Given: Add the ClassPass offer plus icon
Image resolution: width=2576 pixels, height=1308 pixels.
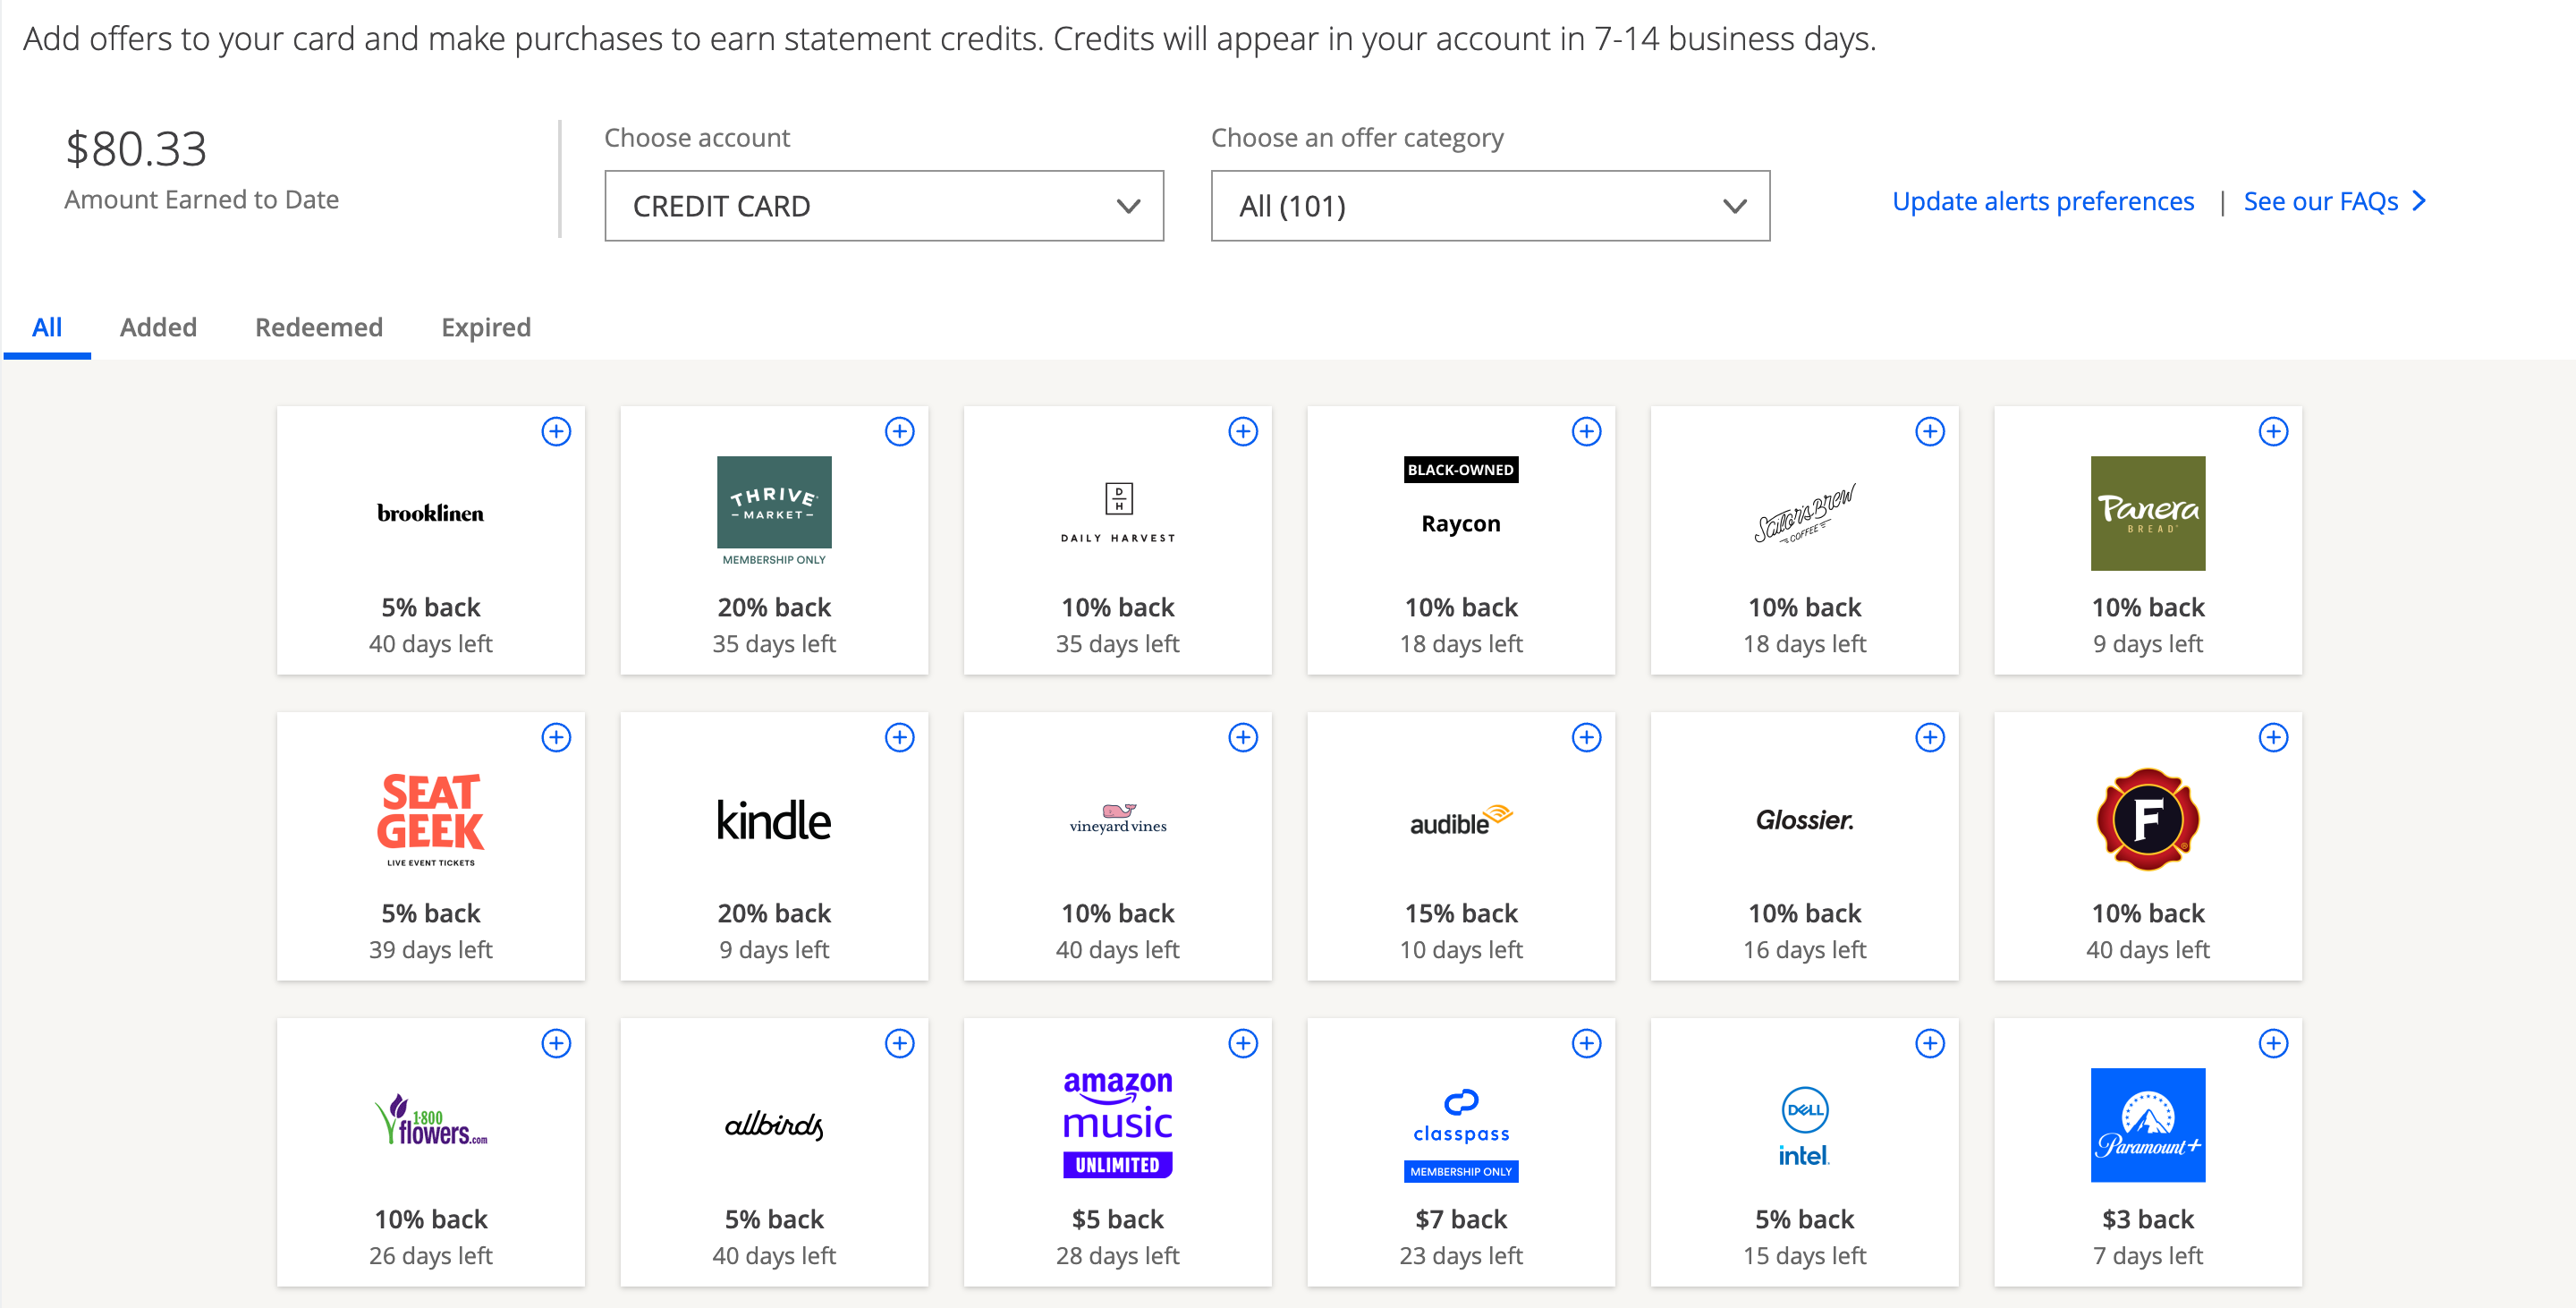Looking at the screenshot, I should [x=1587, y=1043].
